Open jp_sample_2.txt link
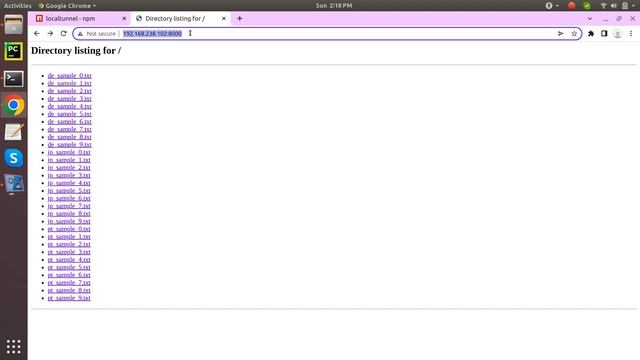 point(69,168)
